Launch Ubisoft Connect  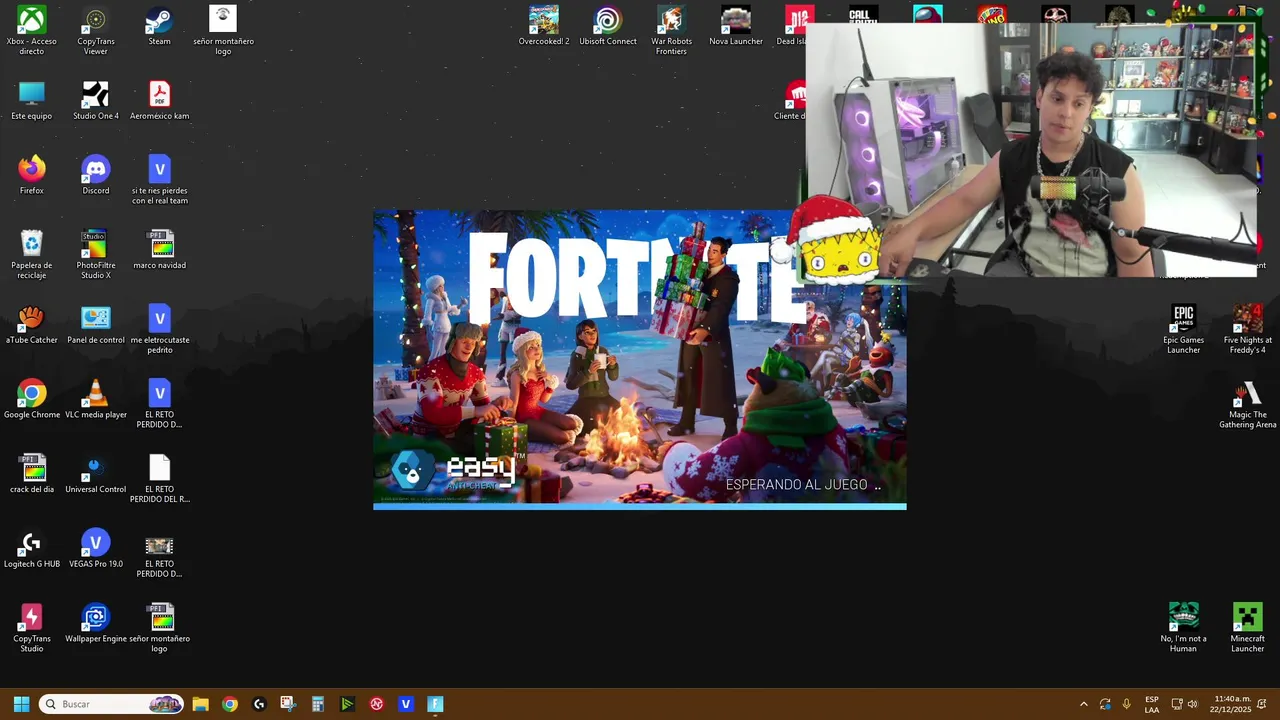(607, 27)
